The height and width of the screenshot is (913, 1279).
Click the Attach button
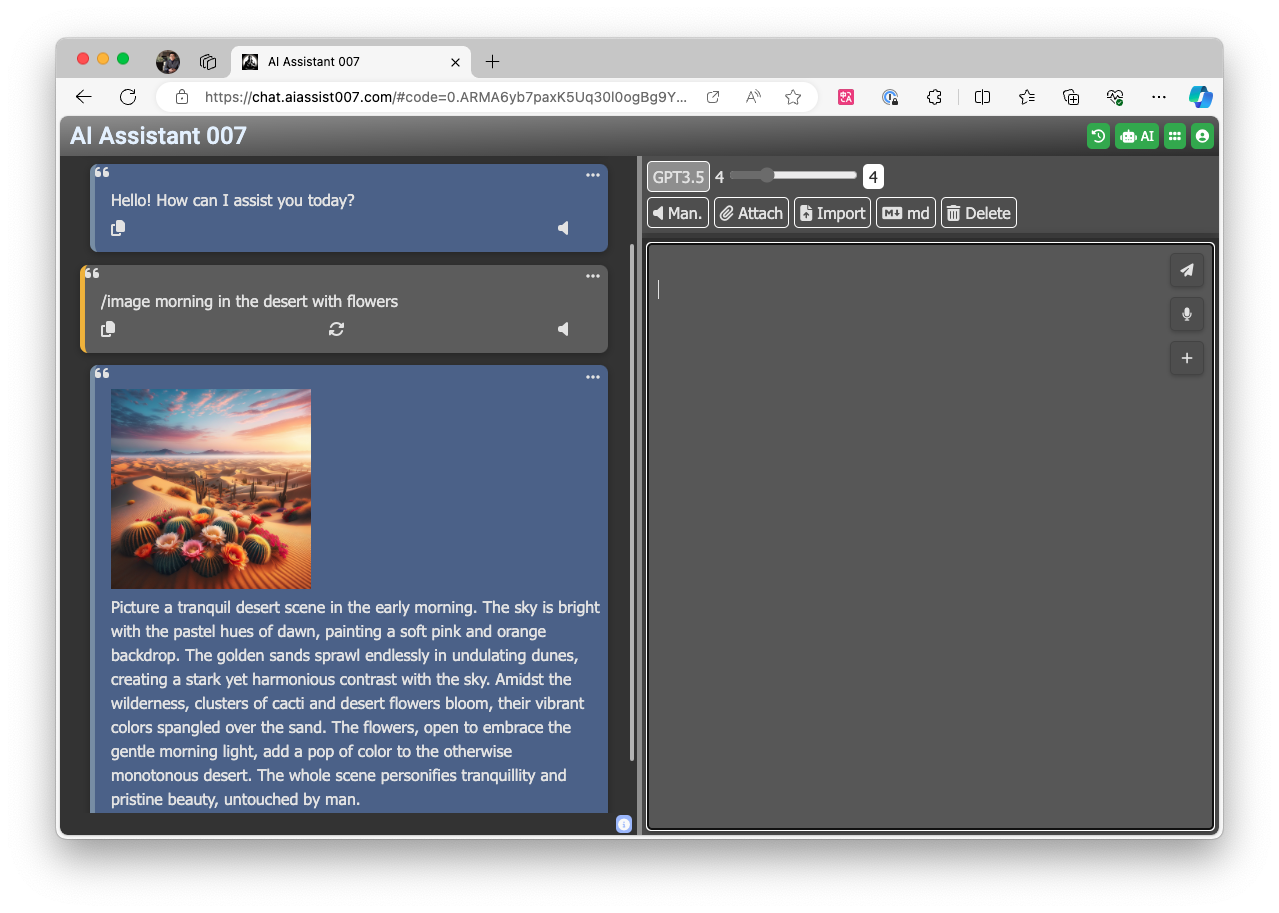pos(751,213)
